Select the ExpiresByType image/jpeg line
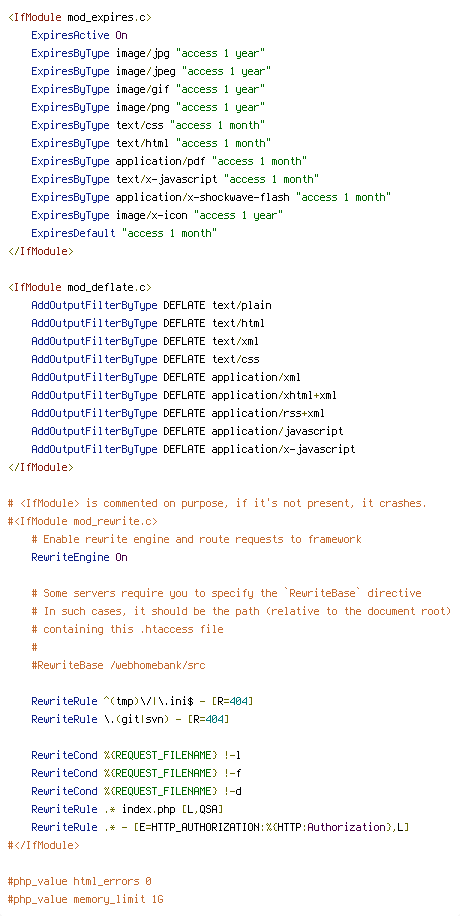460x916 pixels. pyautogui.click(x=151, y=71)
